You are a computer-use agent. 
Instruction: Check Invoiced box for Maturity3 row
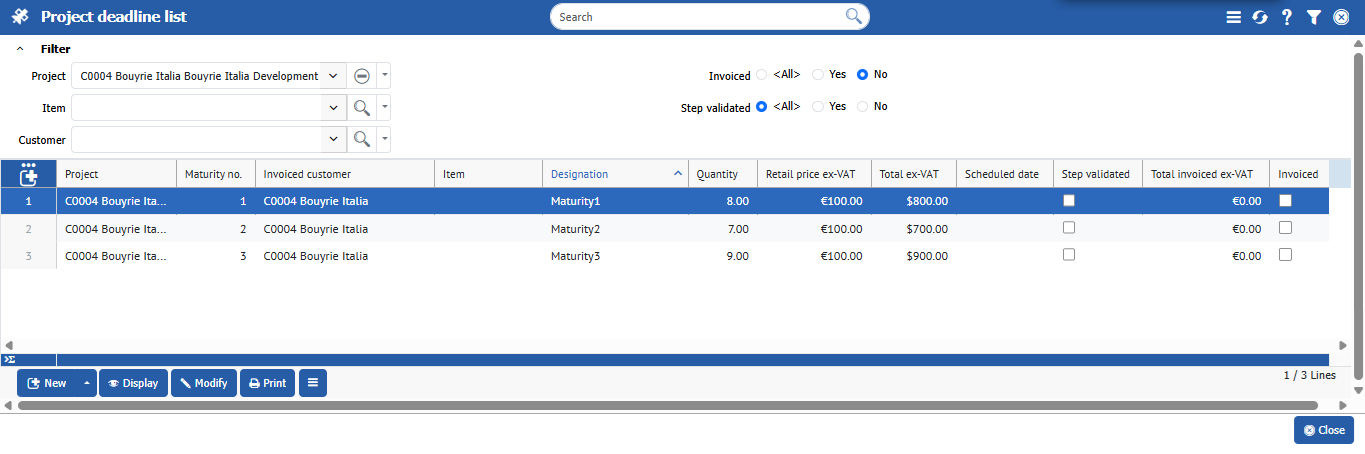click(x=1286, y=255)
